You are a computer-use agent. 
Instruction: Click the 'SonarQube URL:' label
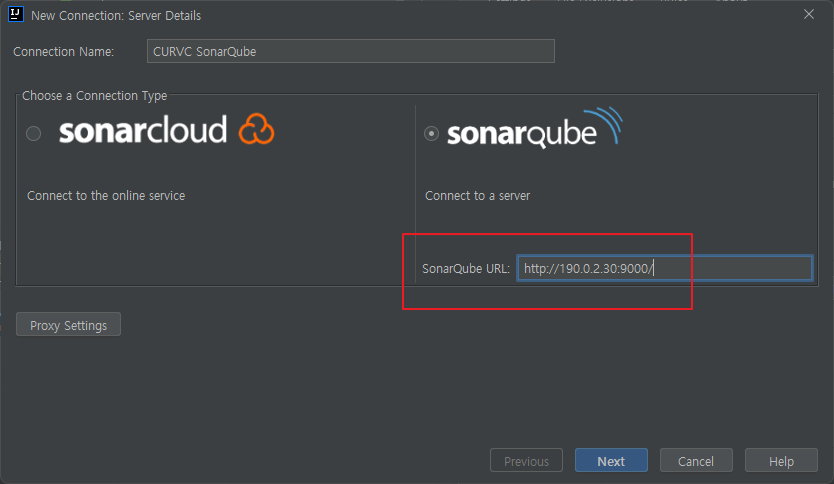pos(465,269)
